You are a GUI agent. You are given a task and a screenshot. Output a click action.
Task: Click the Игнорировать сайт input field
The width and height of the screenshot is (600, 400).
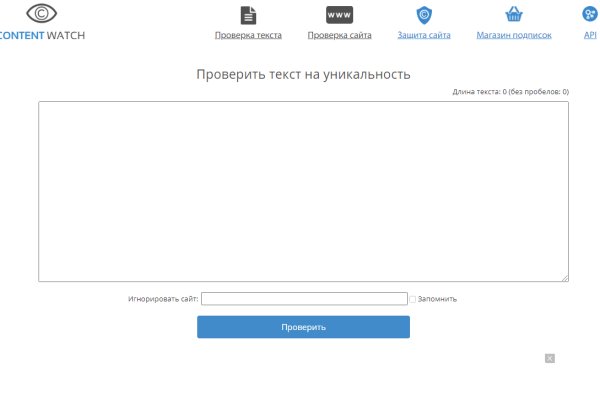point(304,299)
